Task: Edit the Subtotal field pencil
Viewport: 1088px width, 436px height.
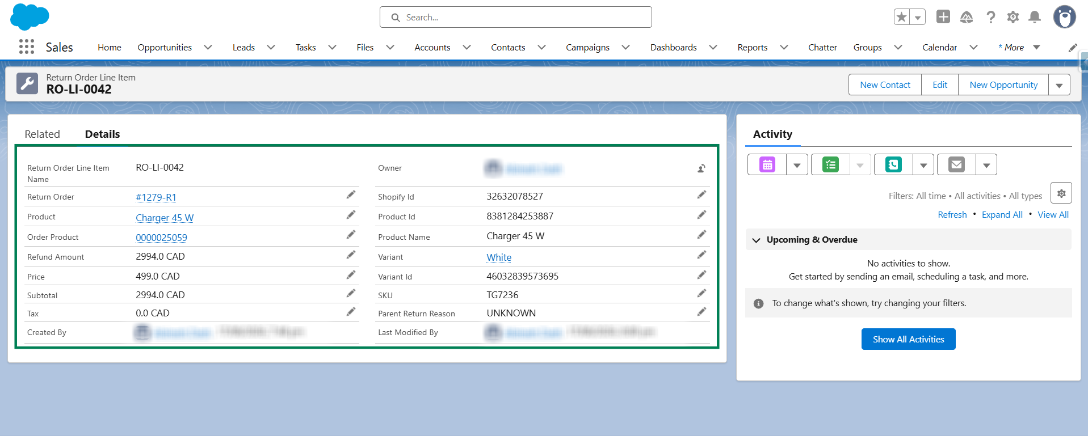Action: 350,292
